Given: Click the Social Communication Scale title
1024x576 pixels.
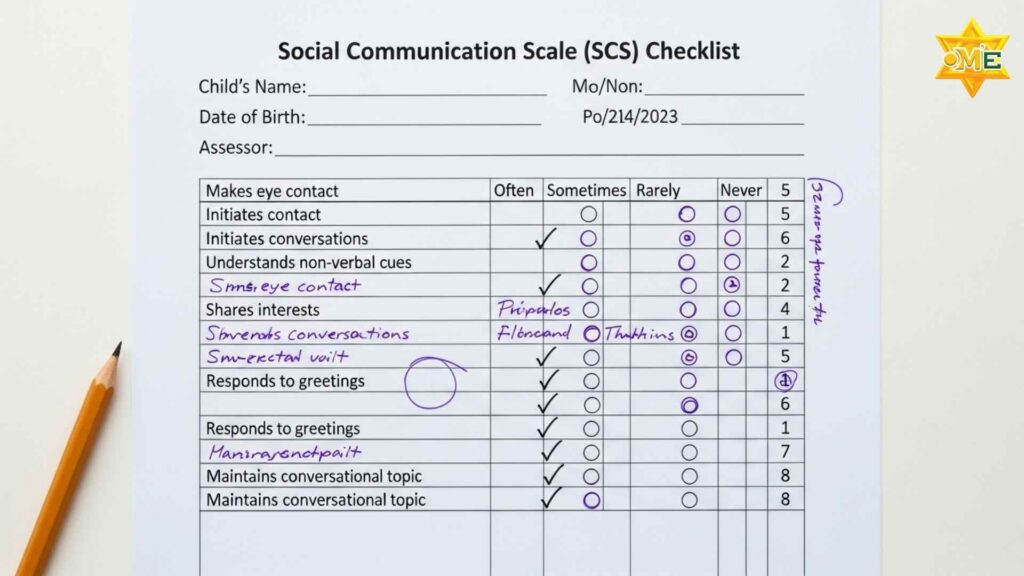Looking at the screenshot, I should [x=509, y=51].
